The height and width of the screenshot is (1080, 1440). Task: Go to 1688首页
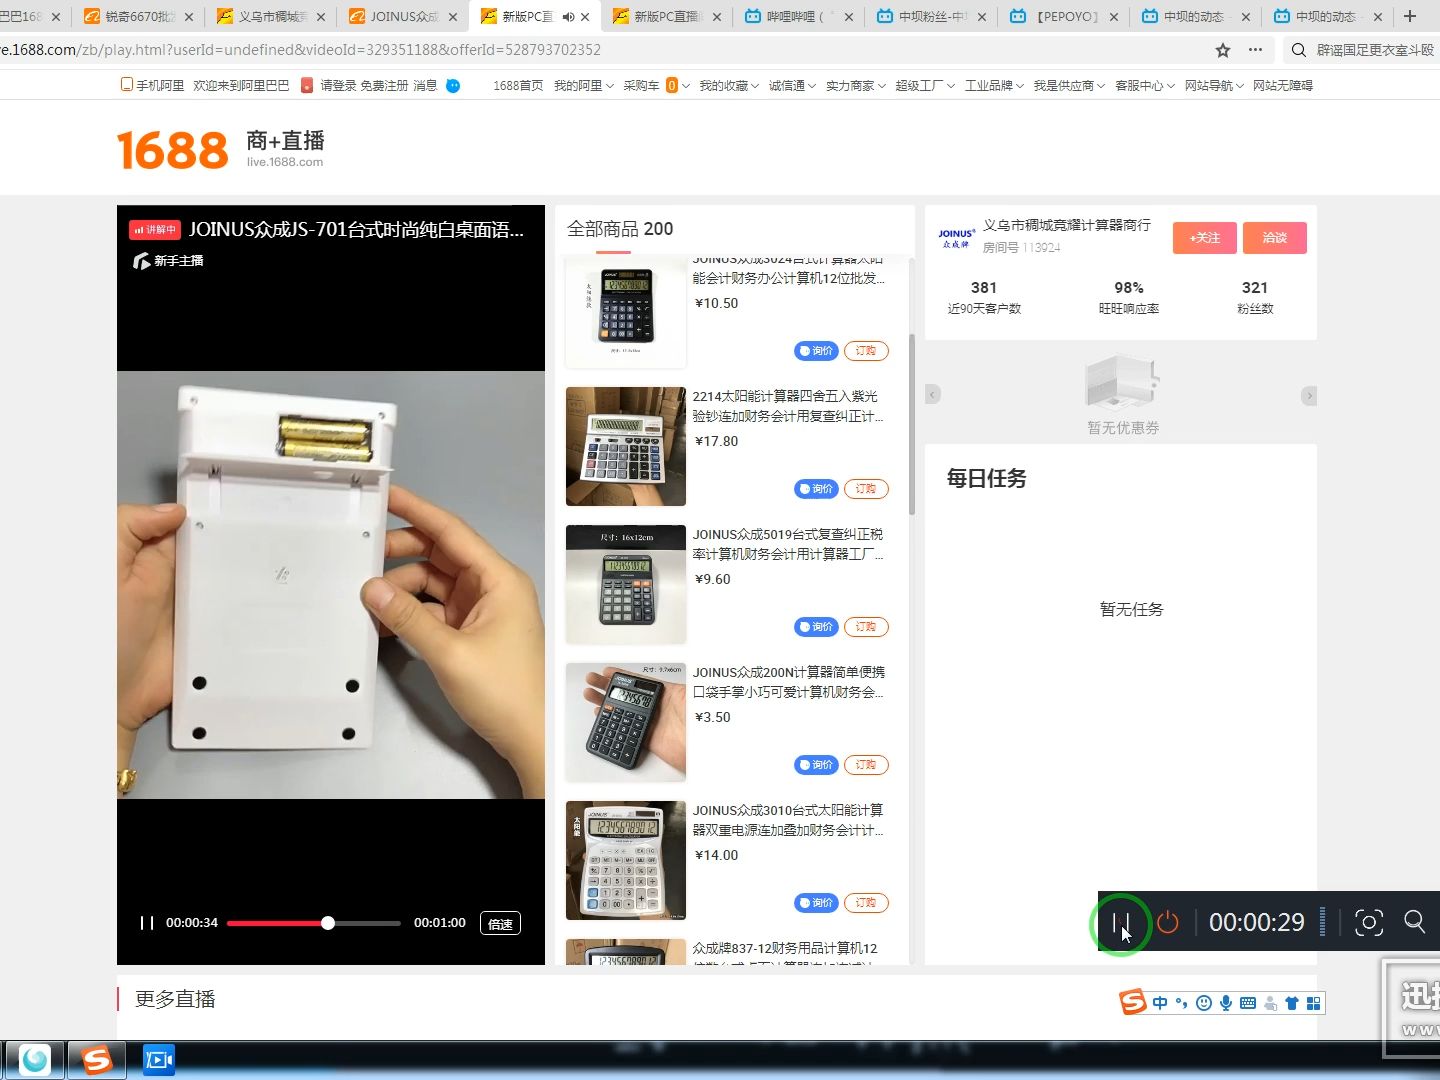click(518, 86)
